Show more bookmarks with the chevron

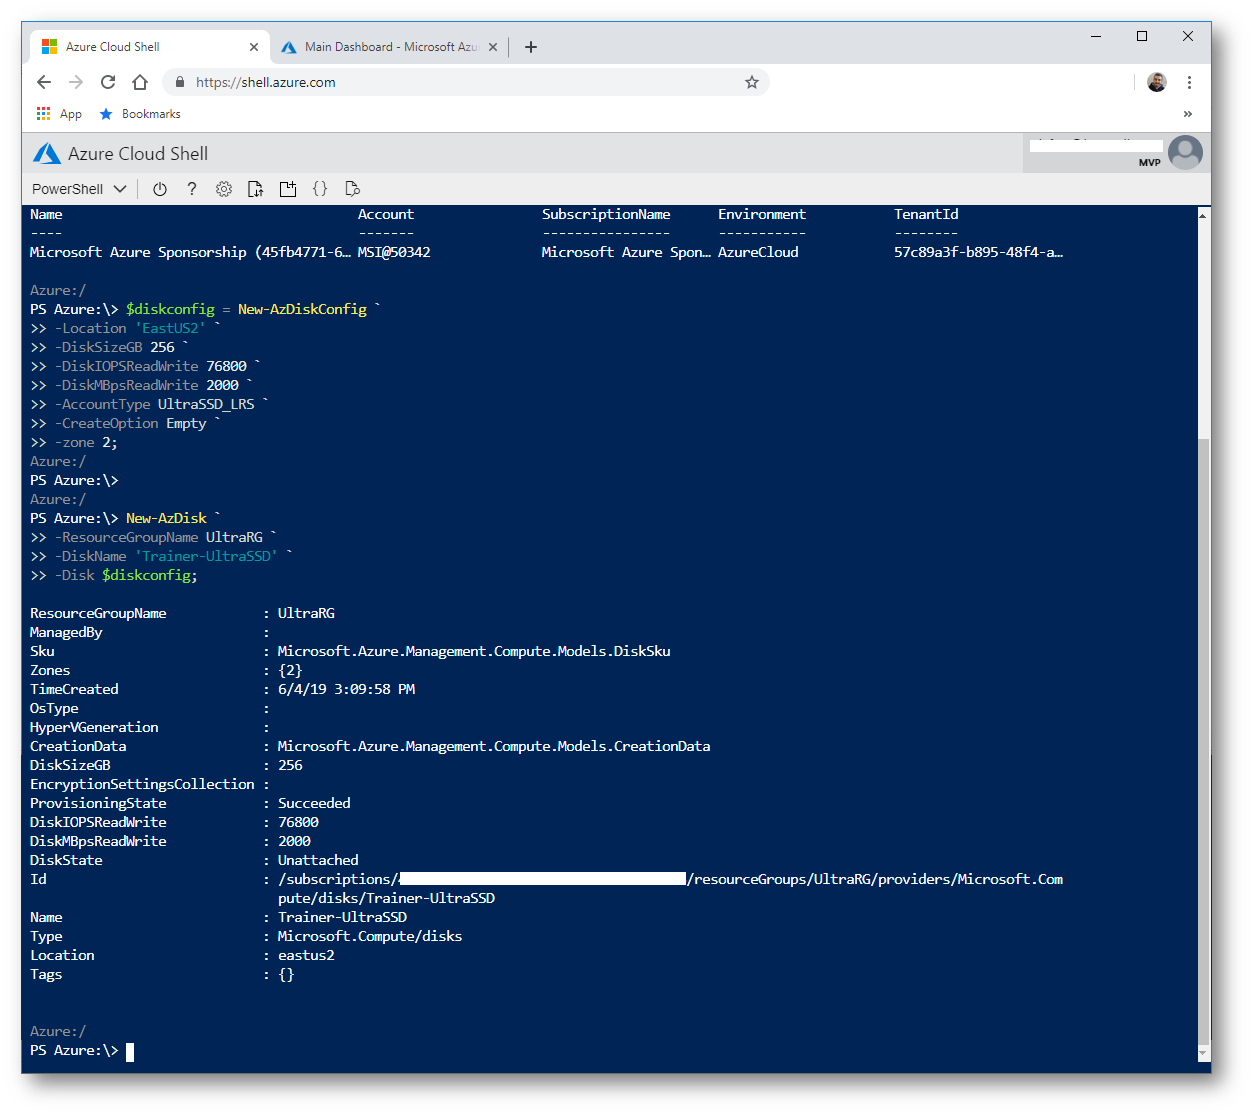point(1188,114)
